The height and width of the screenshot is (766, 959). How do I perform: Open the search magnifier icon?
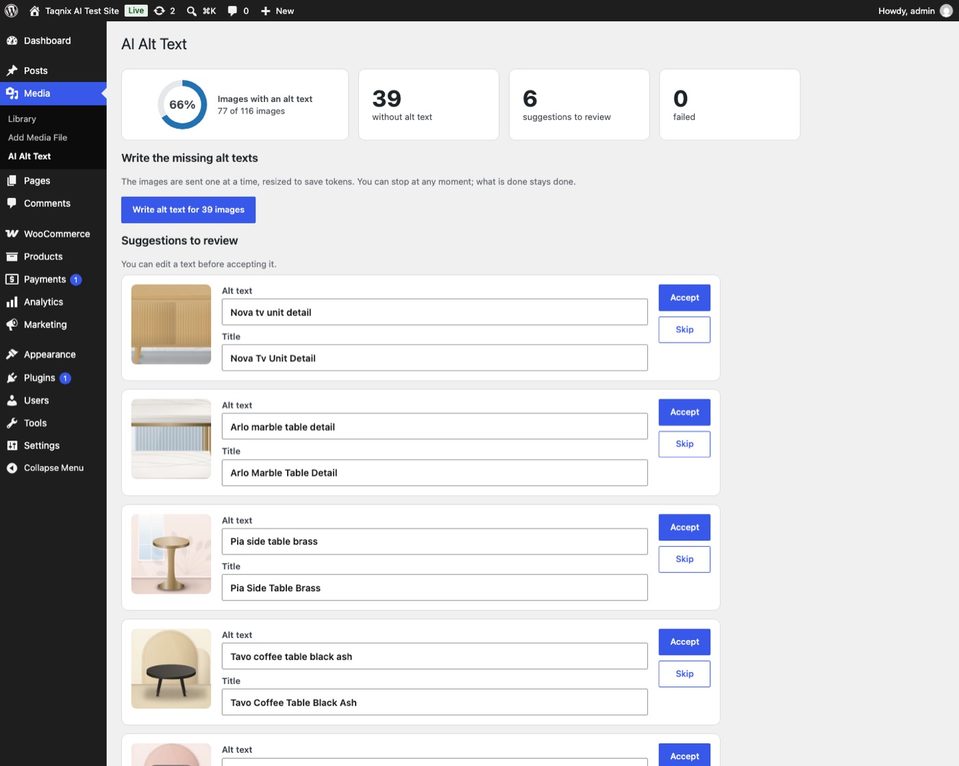[191, 11]
